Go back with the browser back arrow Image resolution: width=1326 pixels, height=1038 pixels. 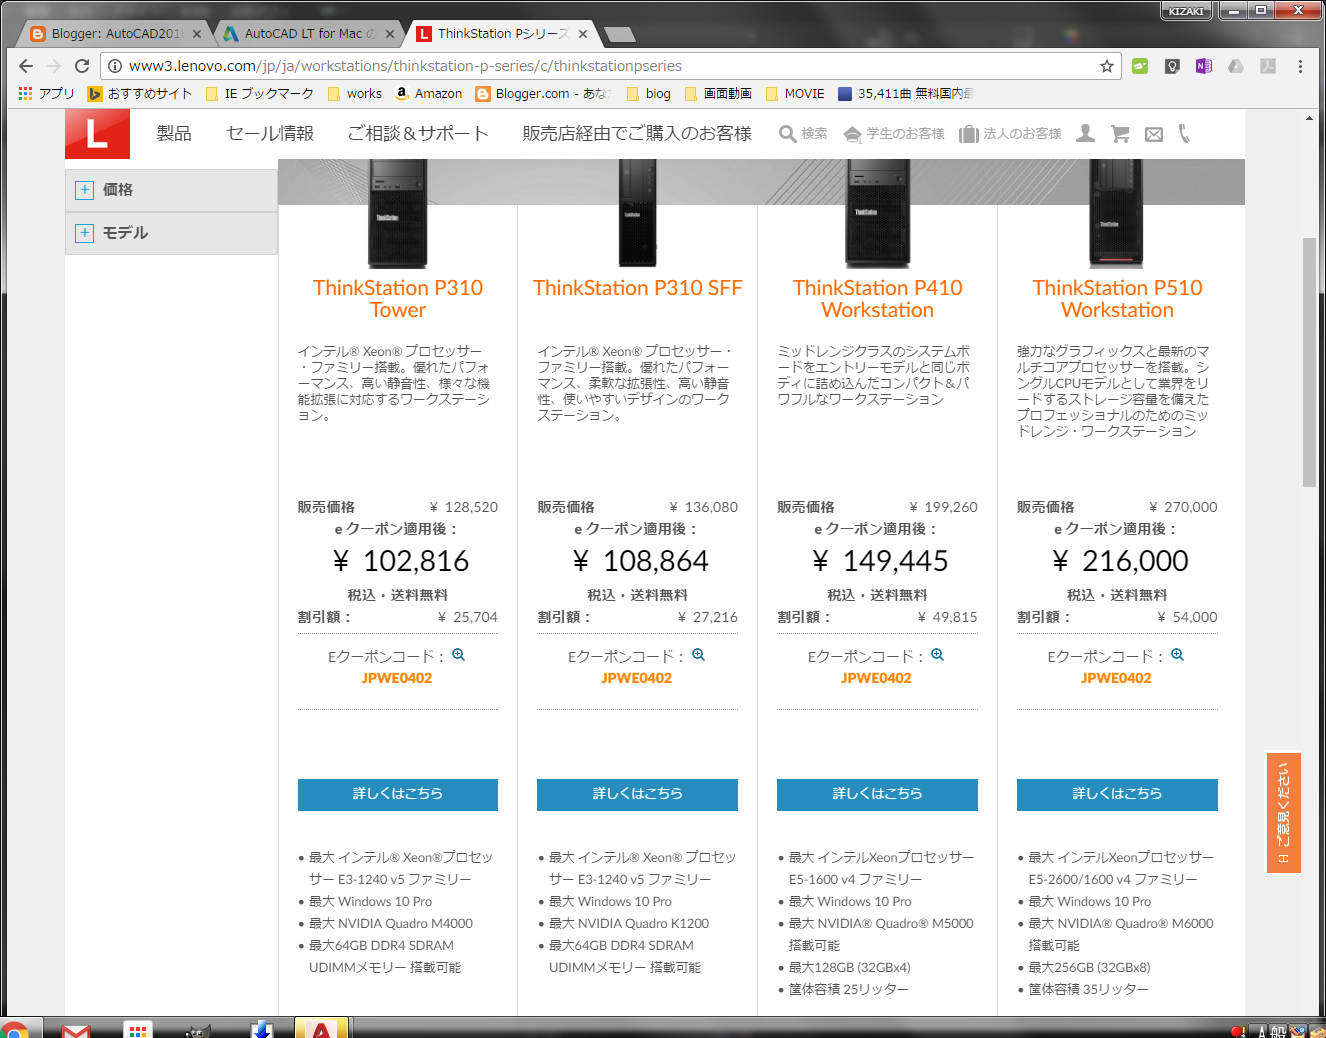click(26, 66)
